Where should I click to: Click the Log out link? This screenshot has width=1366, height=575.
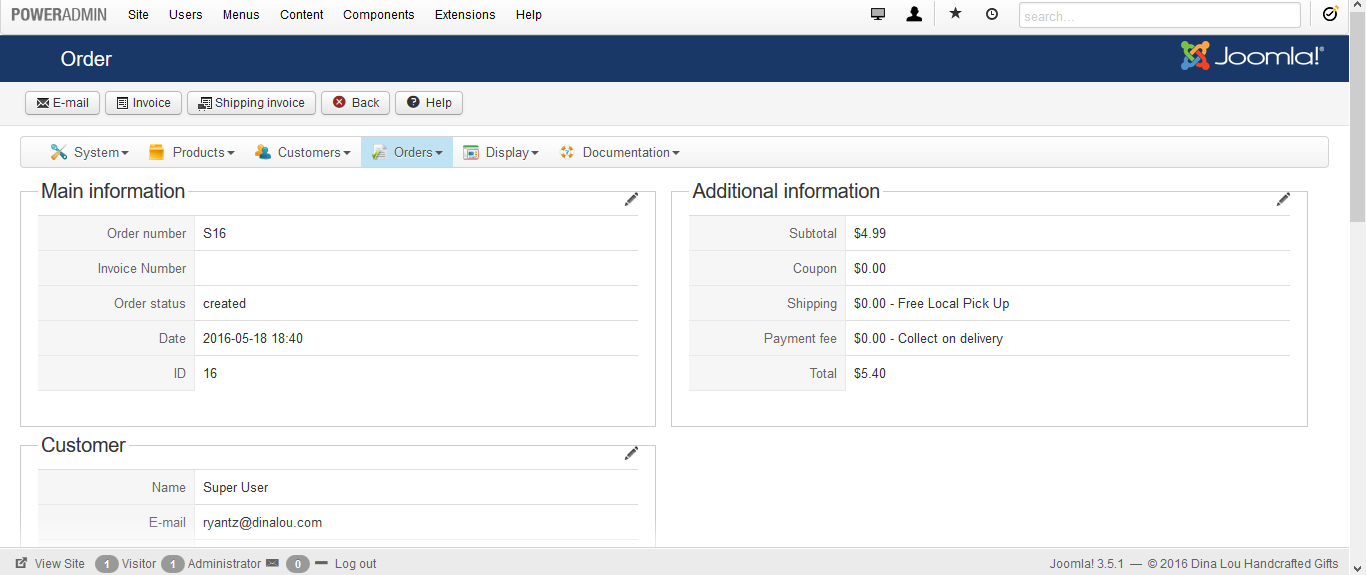click(x=355, y=563)
